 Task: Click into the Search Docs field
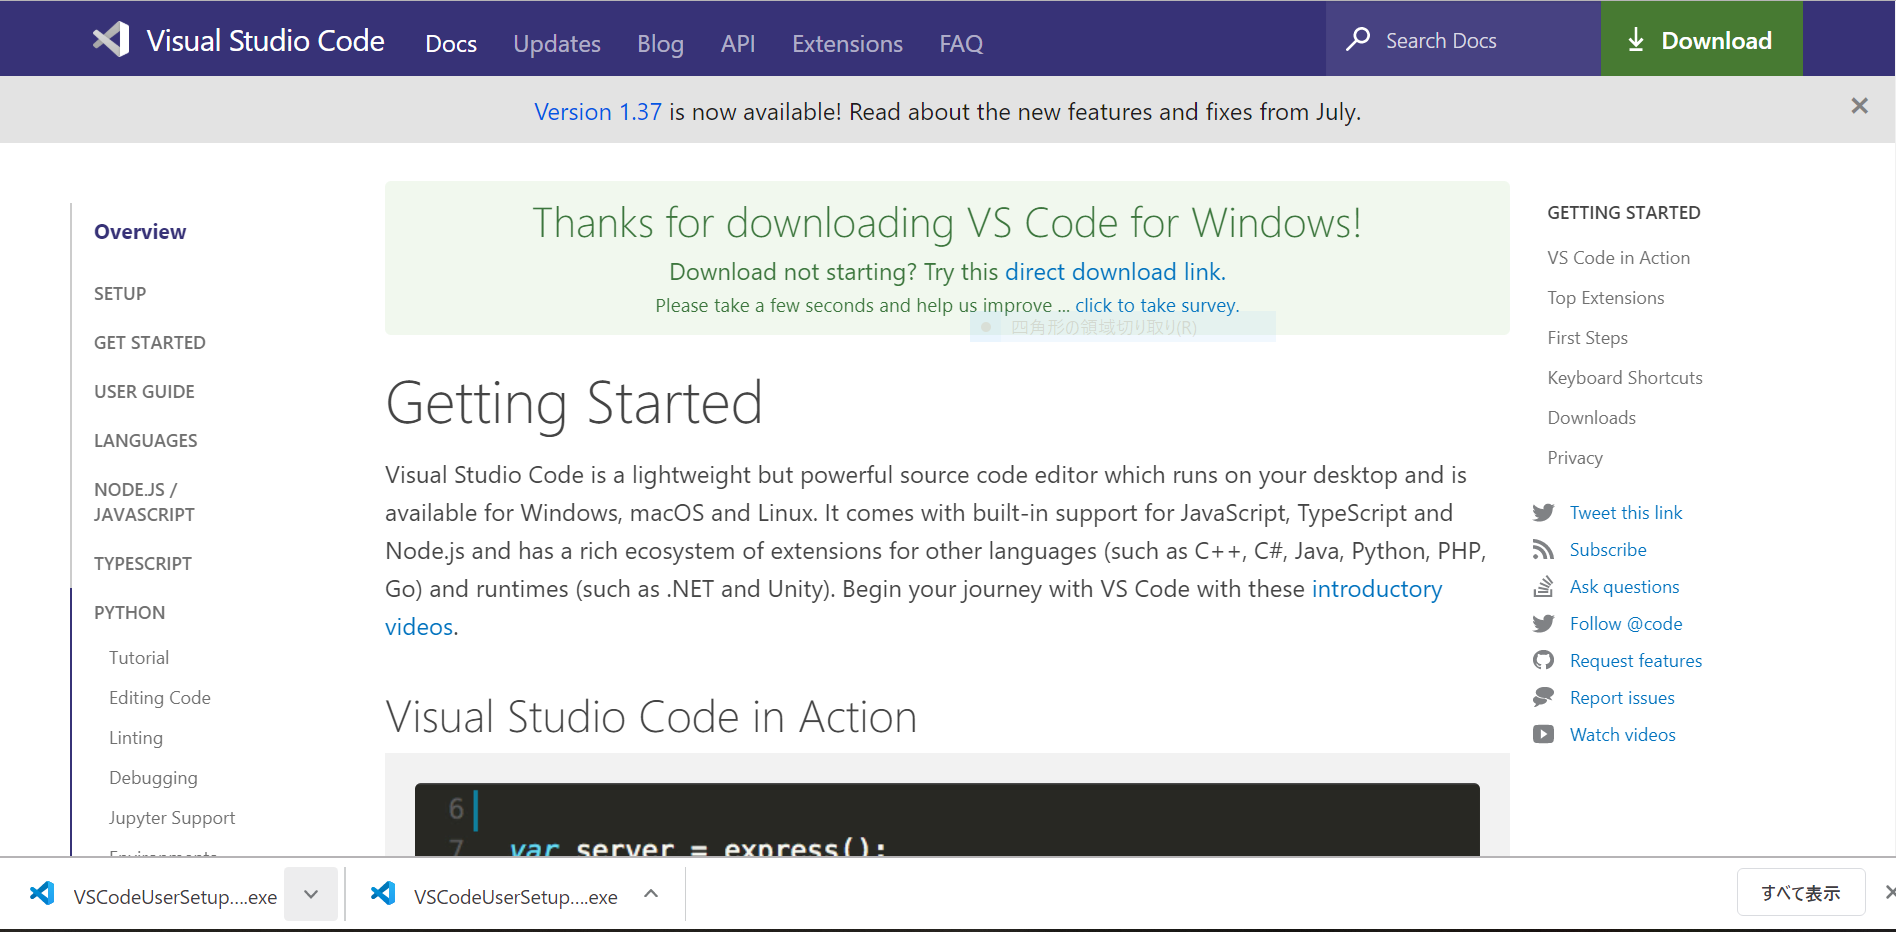click(1463, 39)
